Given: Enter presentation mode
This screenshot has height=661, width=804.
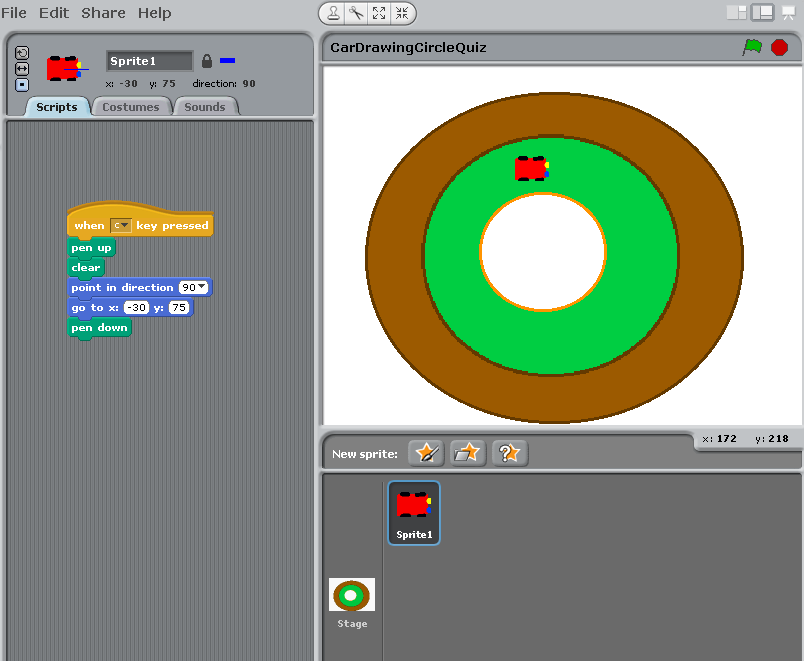Looking at the screenshot, I should (x=789, y=13).
